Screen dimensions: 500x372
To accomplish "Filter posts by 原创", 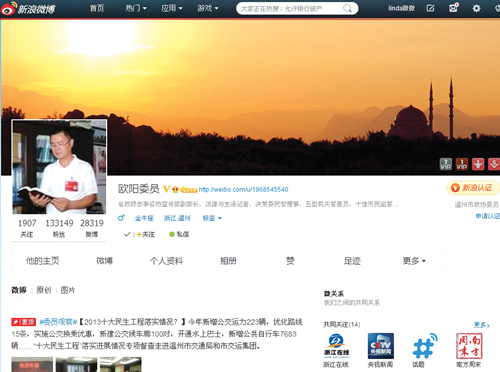I will pos(44,290).
